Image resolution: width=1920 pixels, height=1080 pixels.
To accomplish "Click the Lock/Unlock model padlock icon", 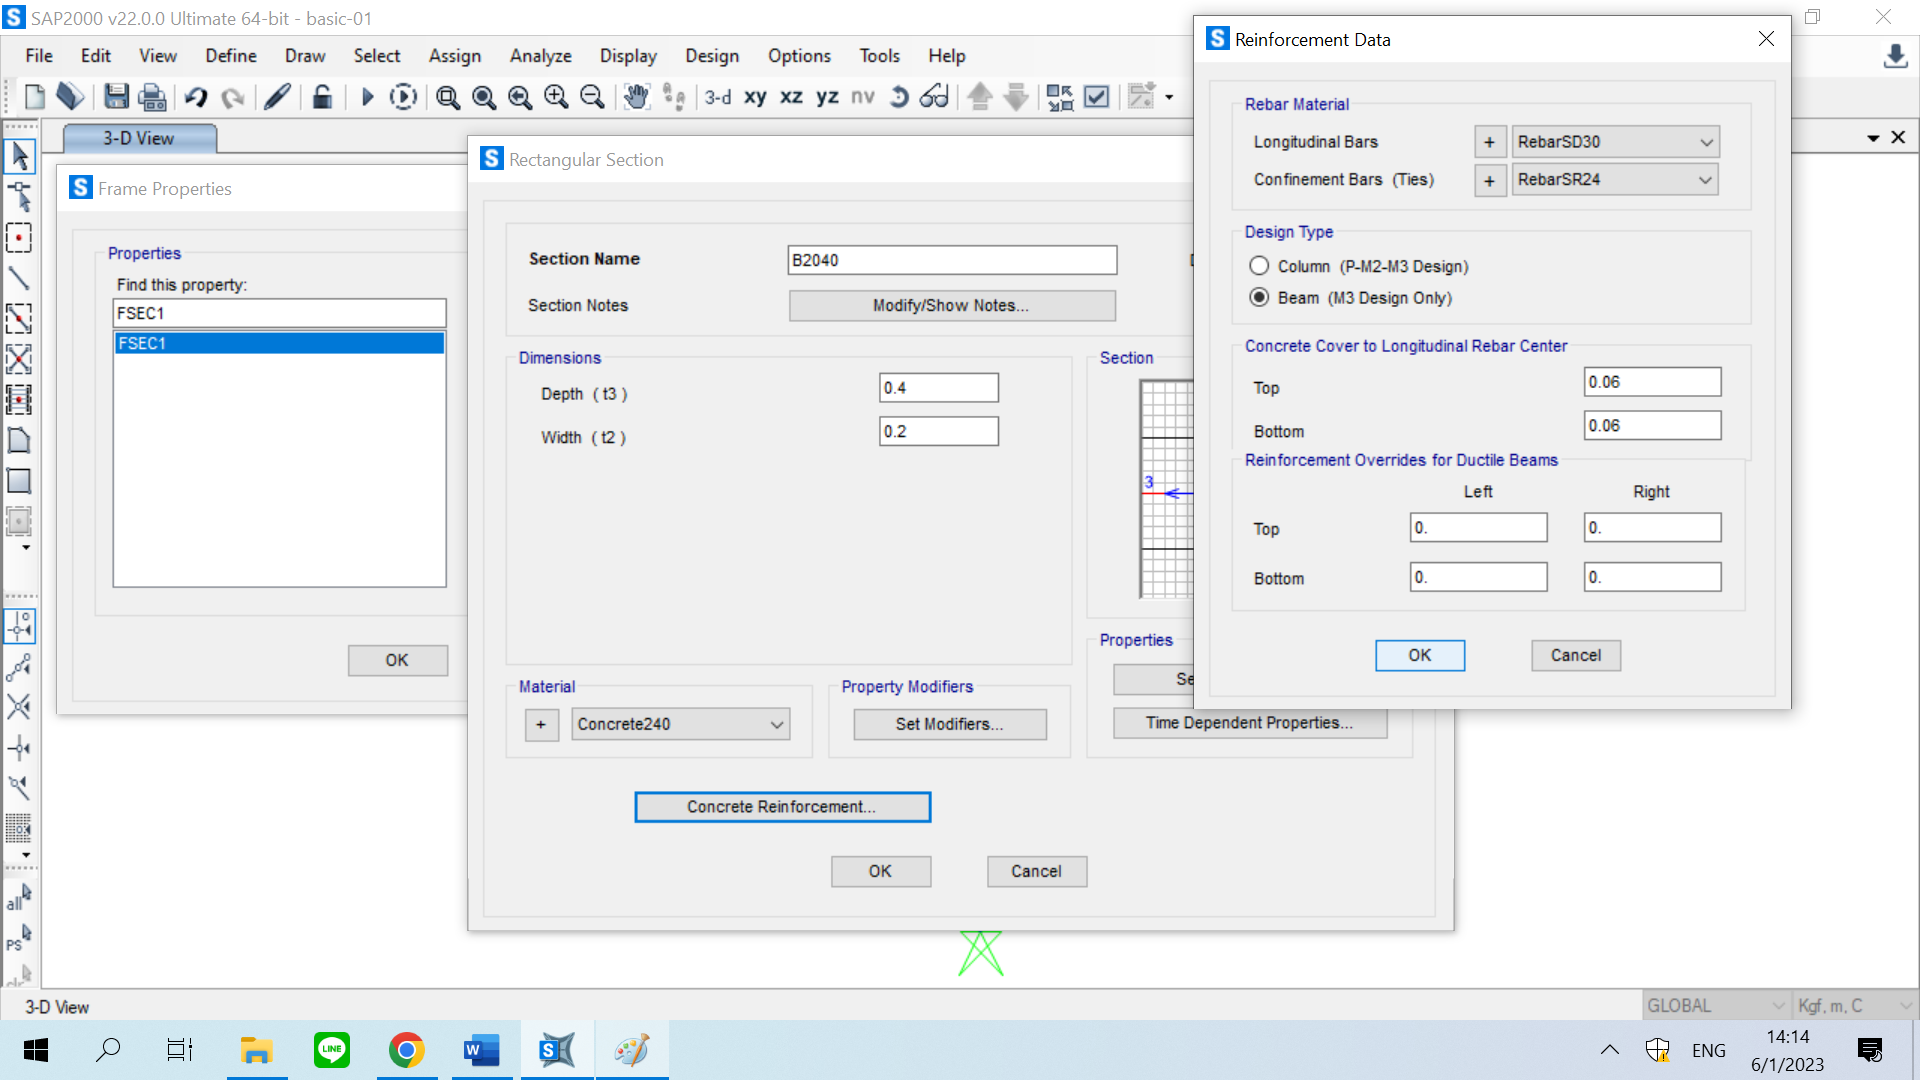I will pyautogui.click(x=322, y=97).
